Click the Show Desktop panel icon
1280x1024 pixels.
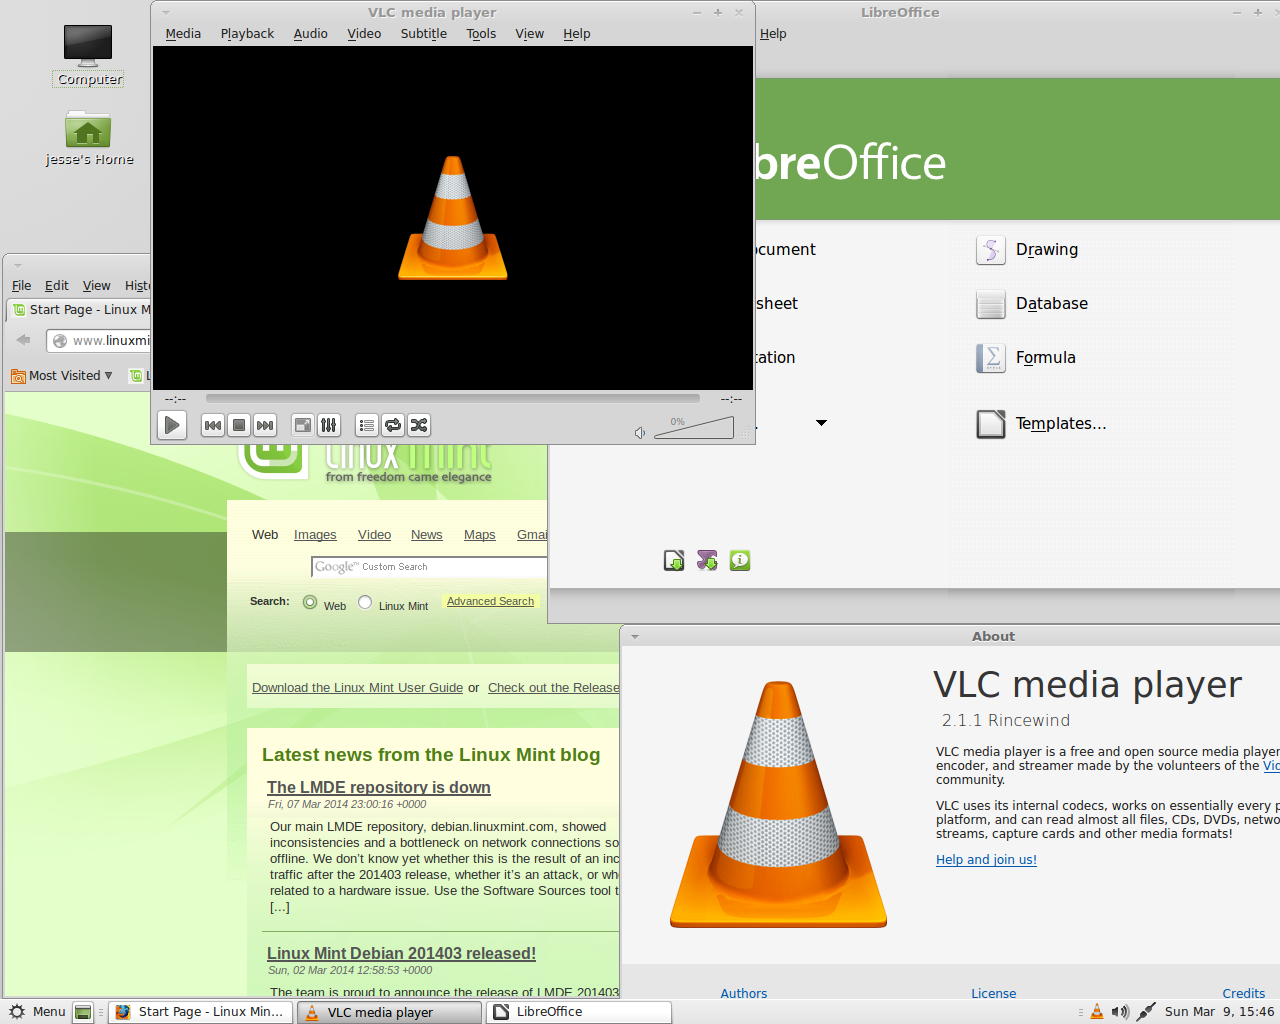coord(84,1012)
